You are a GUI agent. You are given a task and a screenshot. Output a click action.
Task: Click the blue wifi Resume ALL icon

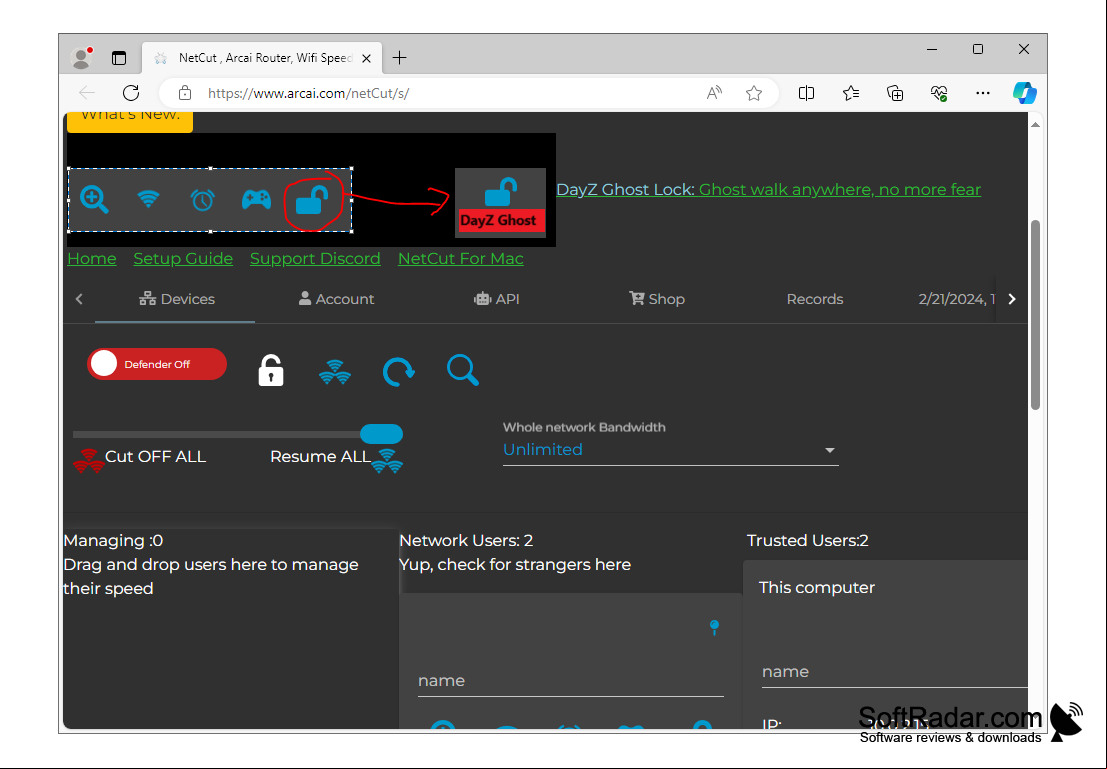click(x=387, y=460)
